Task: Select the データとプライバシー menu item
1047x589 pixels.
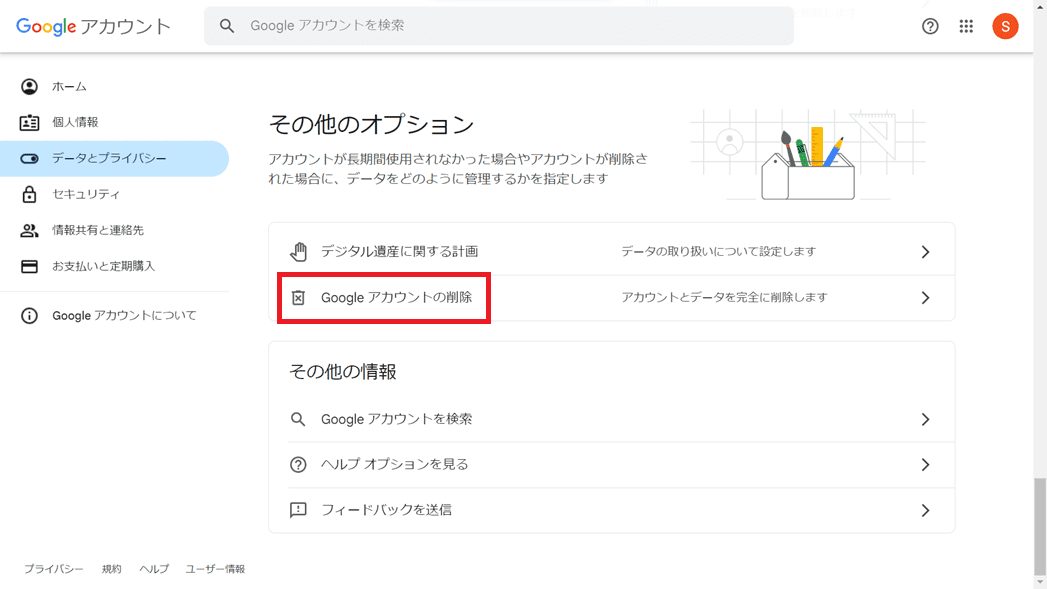Action: coord(114,158)
